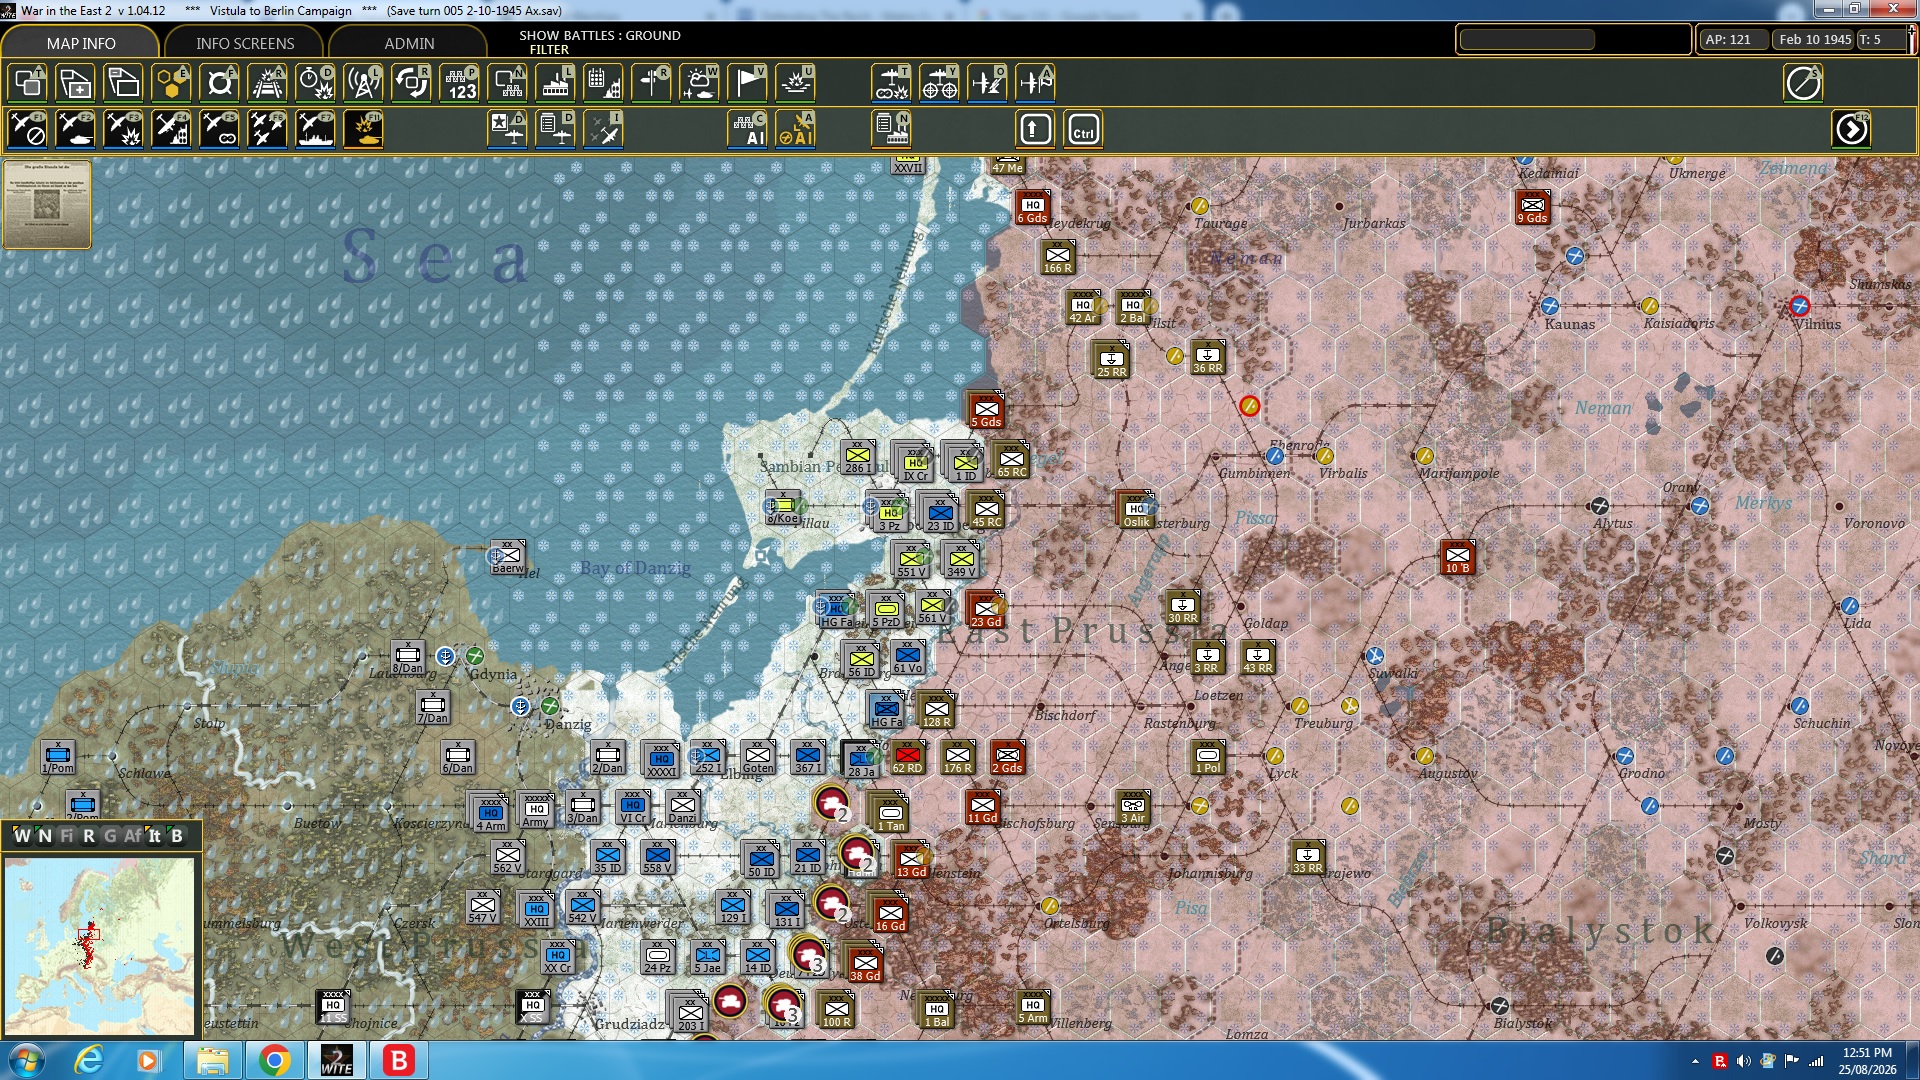The width and height of the screenshot is (1920, 1080).
Task: Select the 6 Gds HQ unit counter
Action: (x=1033, y=207)
